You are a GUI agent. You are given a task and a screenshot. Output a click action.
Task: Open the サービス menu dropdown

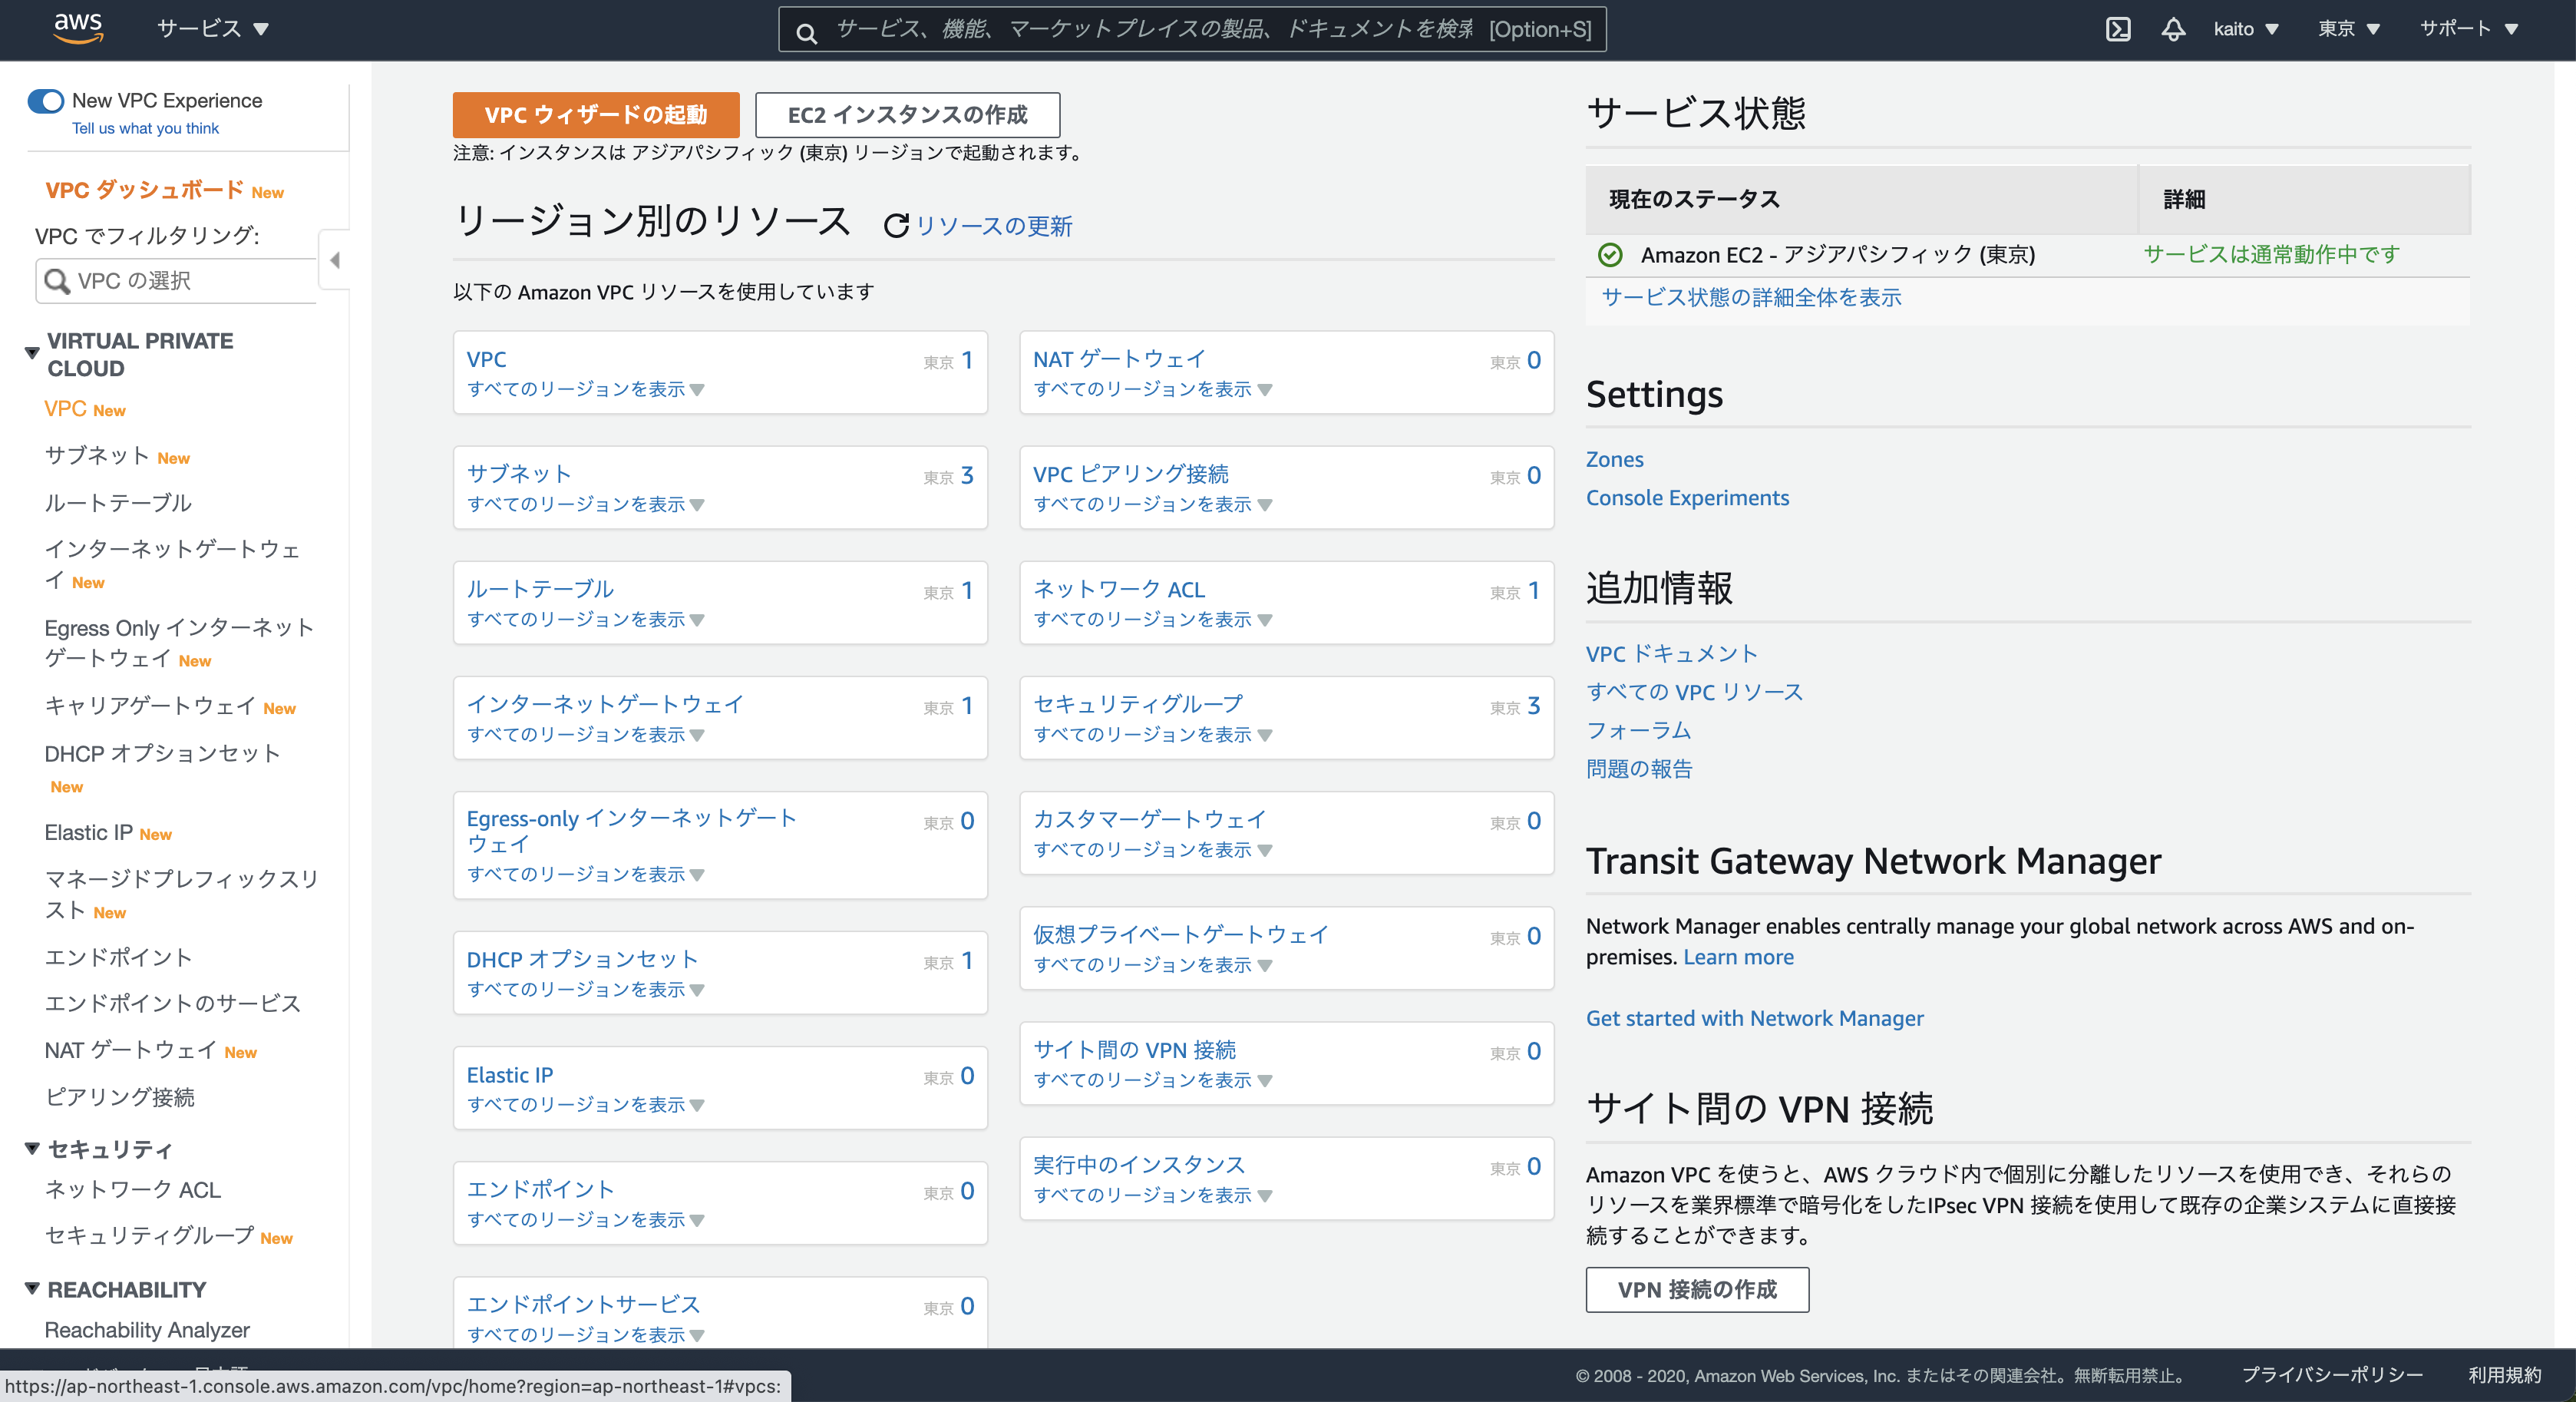[212, 29]
